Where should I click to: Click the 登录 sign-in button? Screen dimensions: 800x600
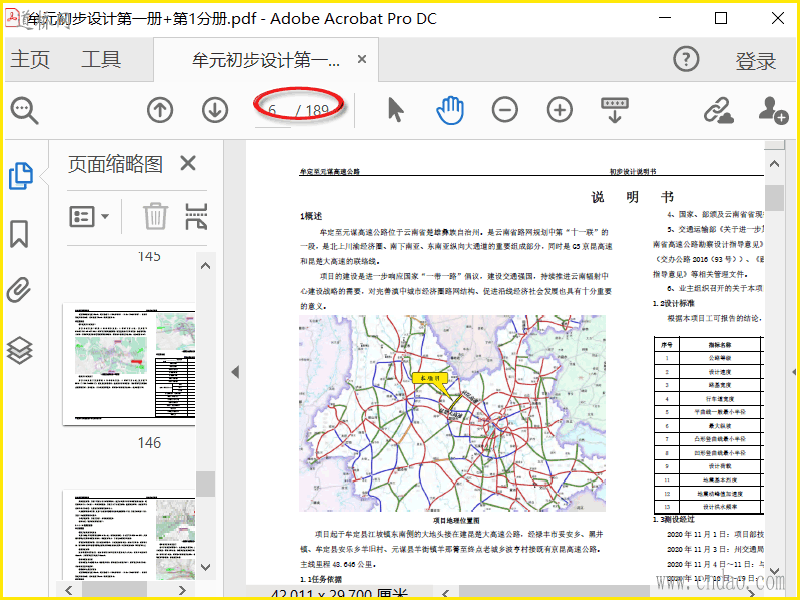(756, 61)
